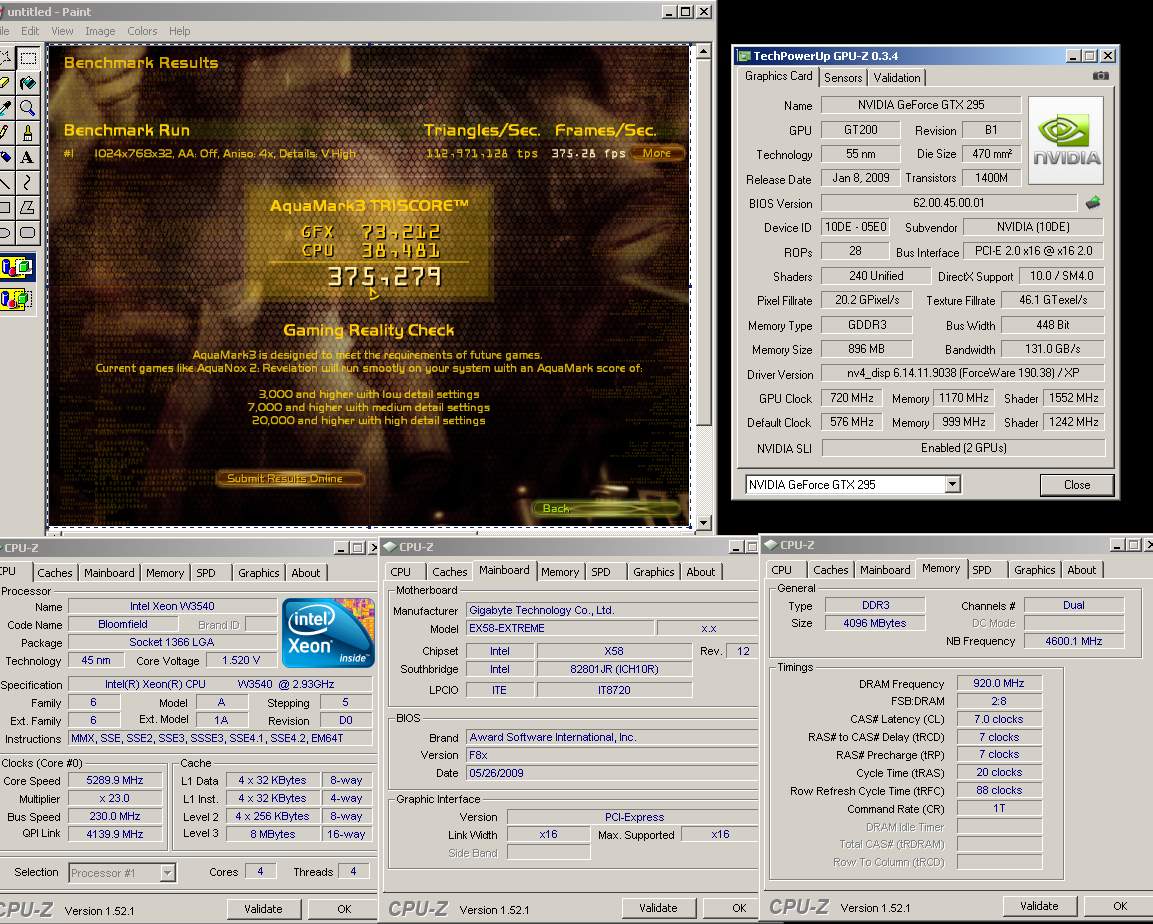Viewport: 1153px width, 924px height.
Task: Open the Edit menu in Paint
Action: click(x=30, y=31)
